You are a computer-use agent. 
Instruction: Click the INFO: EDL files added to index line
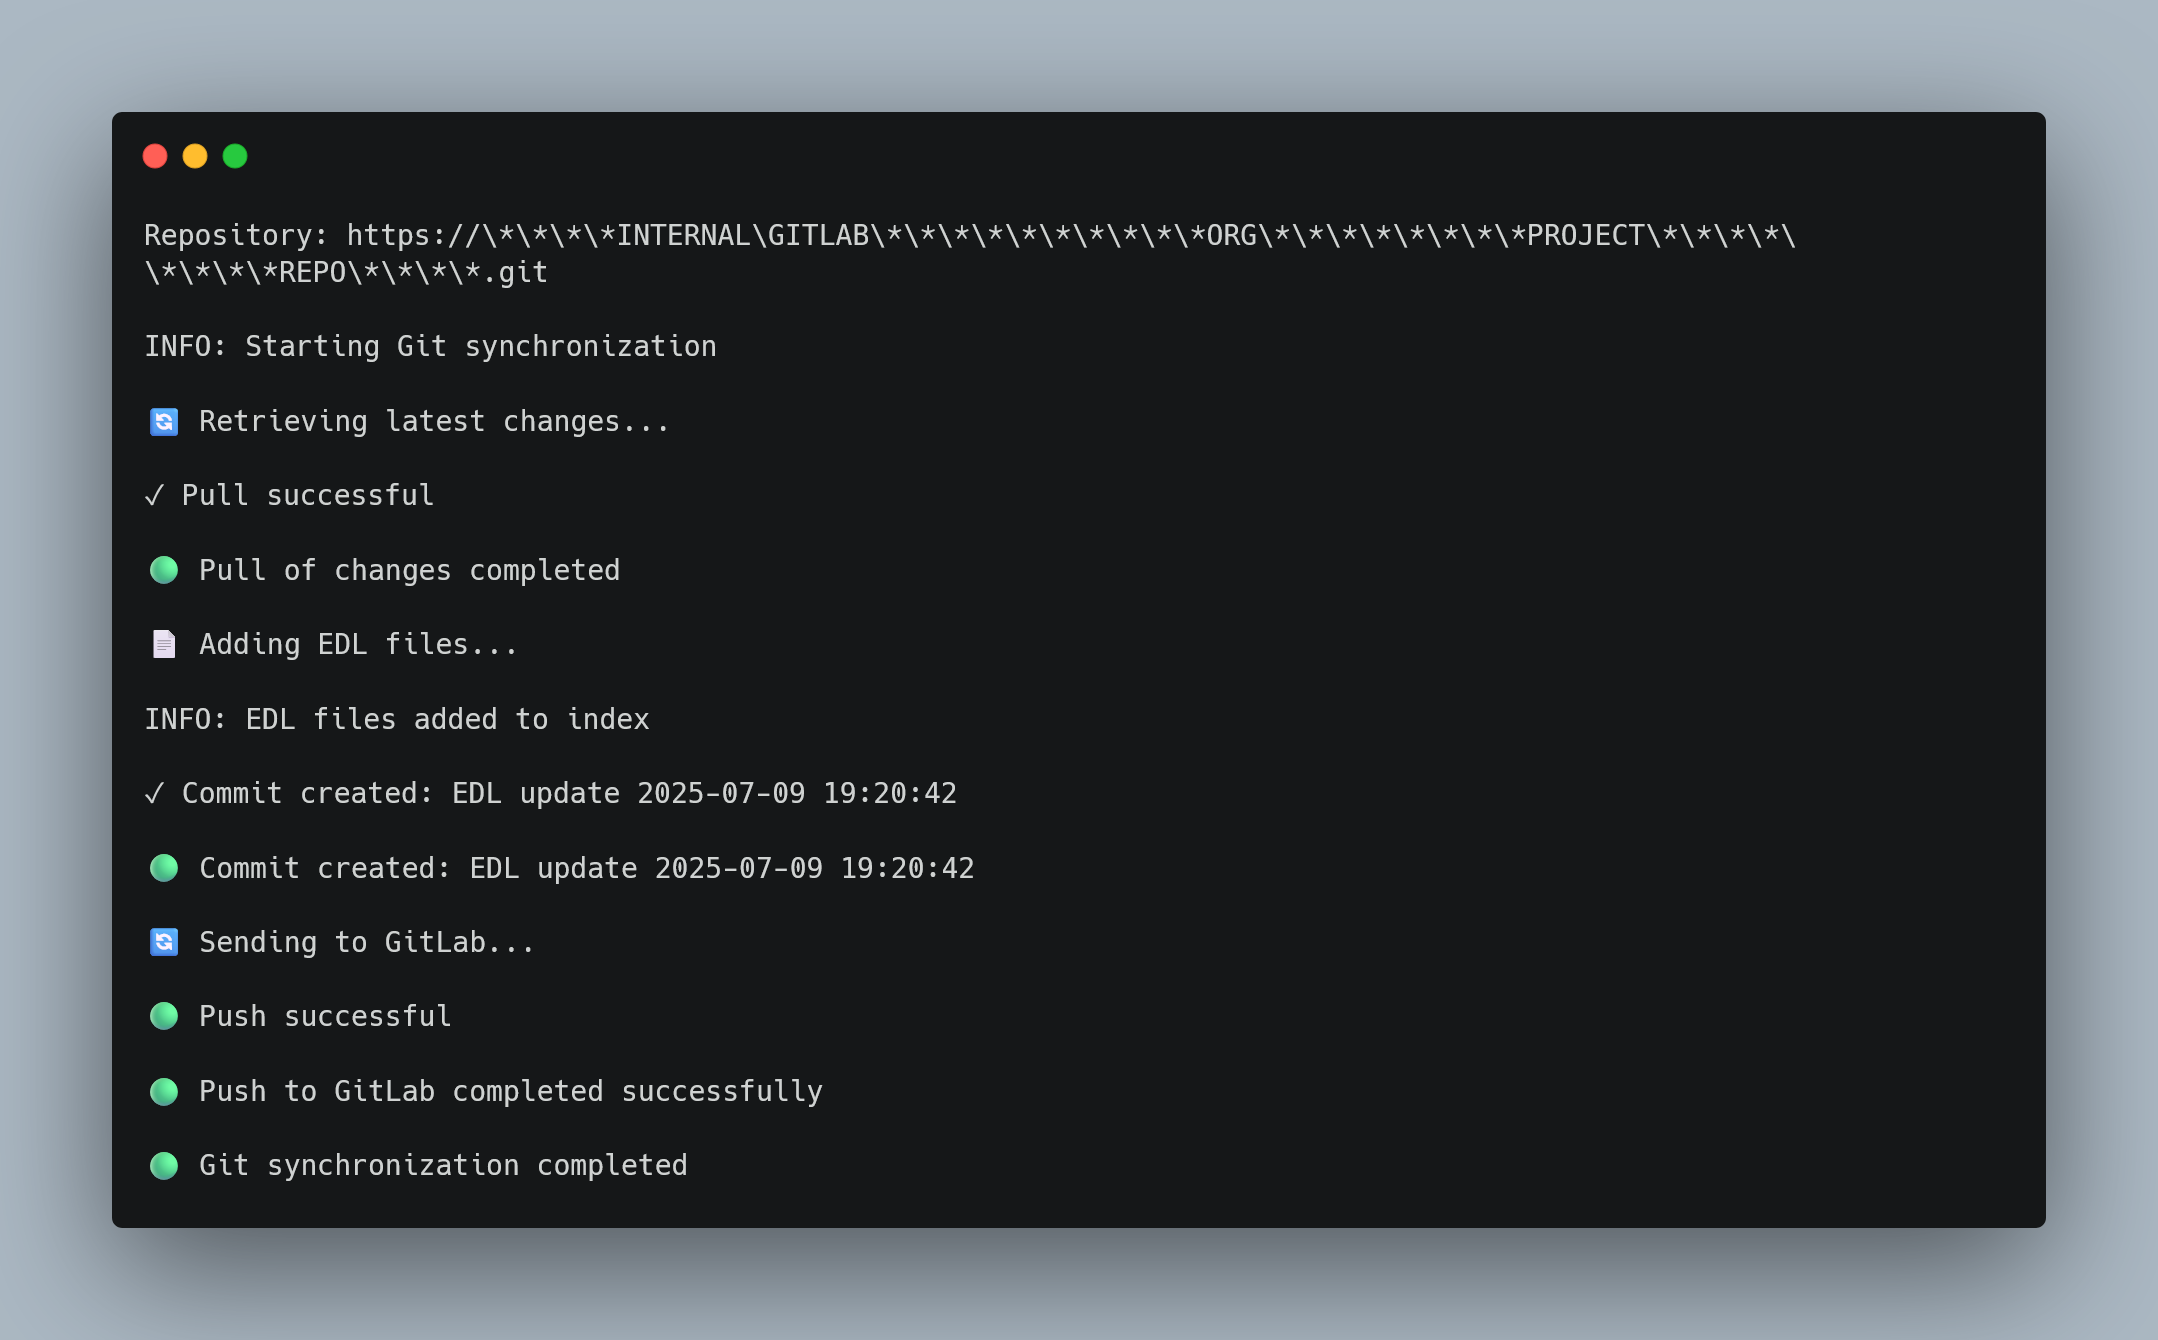click(x=397, y=719)
